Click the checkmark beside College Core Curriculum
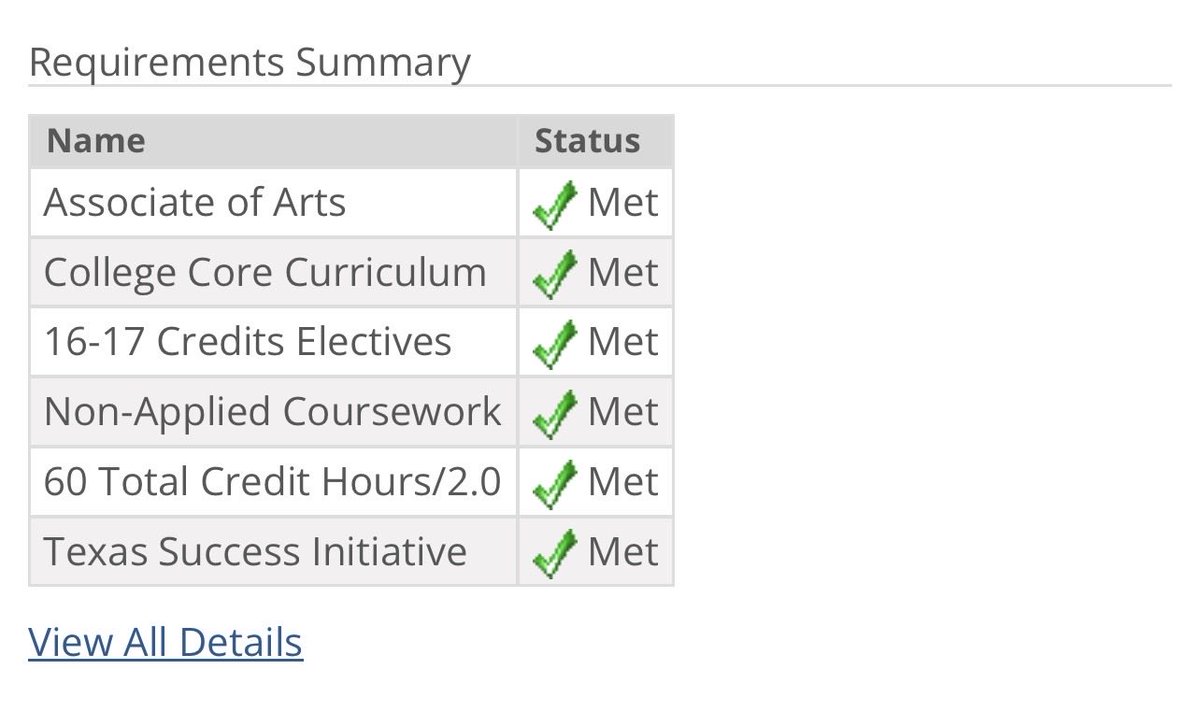The width and height of the screenshot is (1200, 726). 555,275
